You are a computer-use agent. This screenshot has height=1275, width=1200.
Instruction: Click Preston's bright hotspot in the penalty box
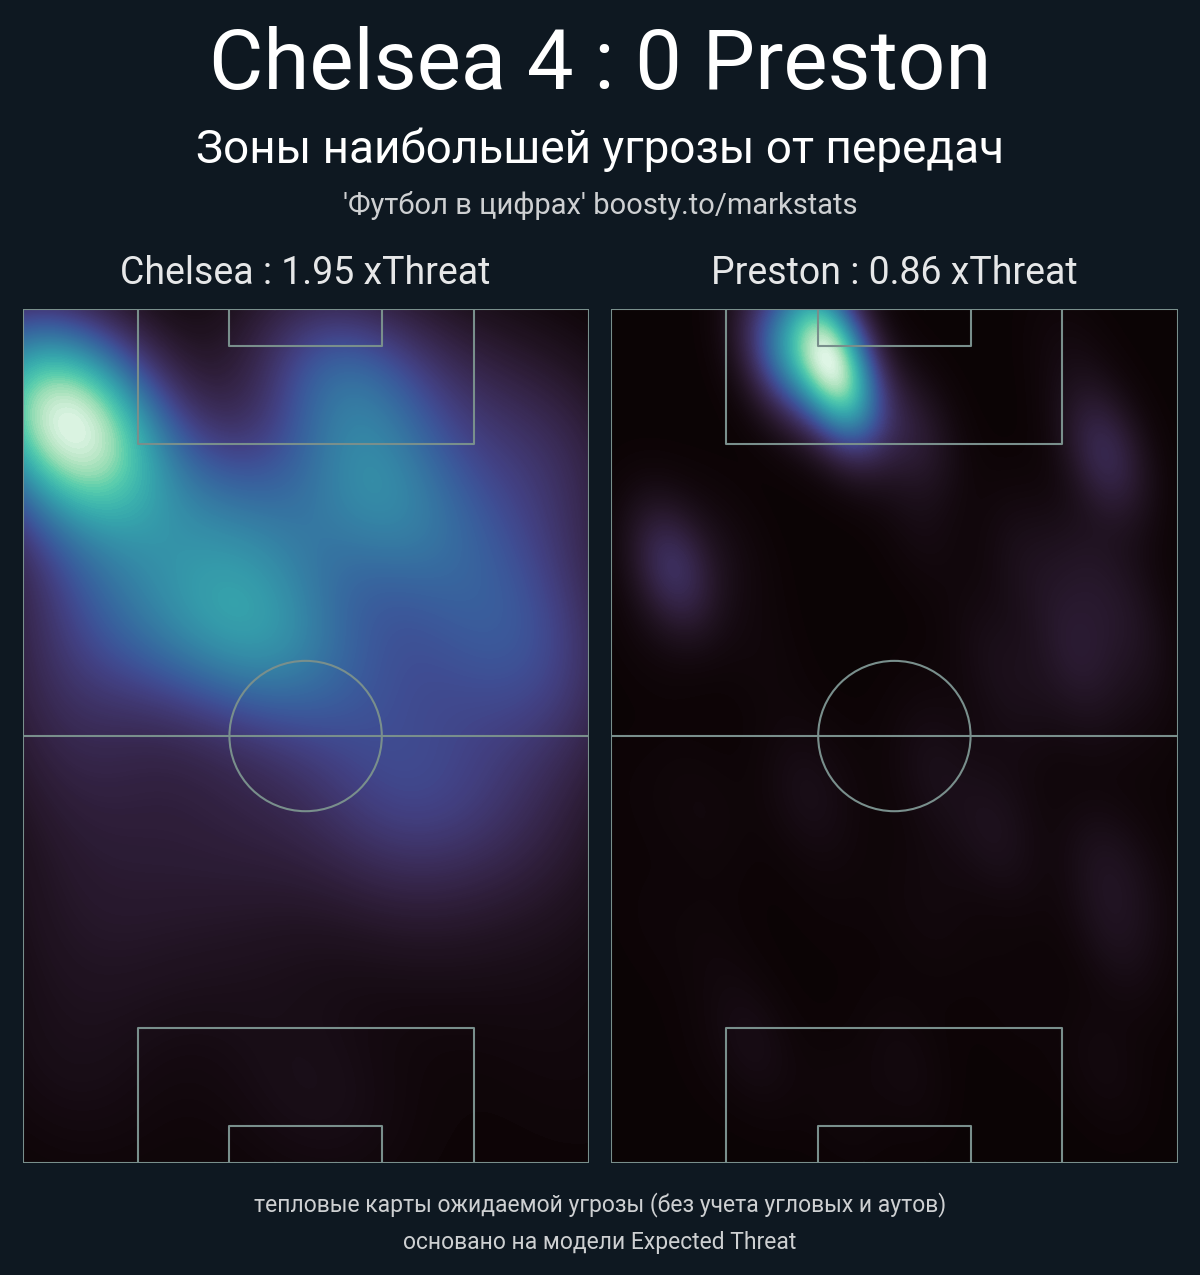click(827, 362)
